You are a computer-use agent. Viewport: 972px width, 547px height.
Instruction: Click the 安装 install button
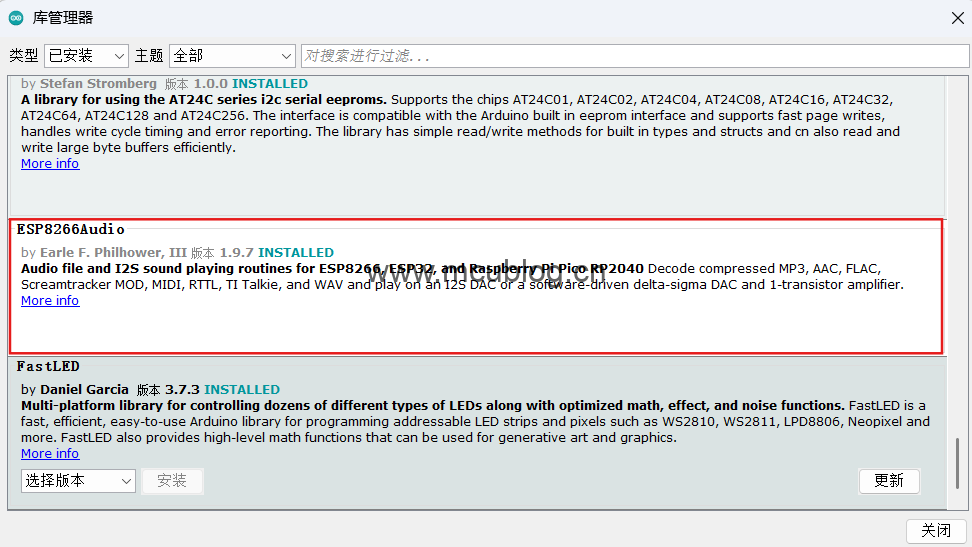[172, 481]
